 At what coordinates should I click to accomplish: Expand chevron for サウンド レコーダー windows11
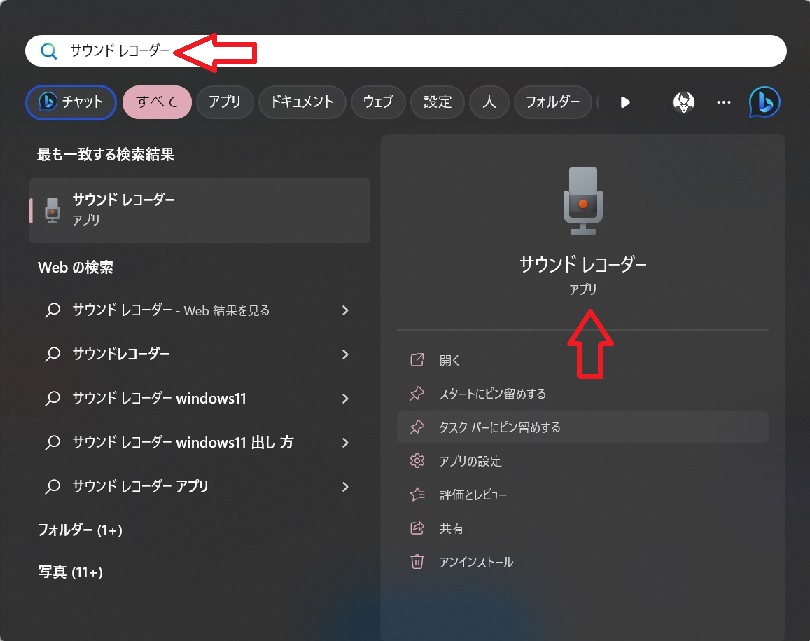[345, 399]
